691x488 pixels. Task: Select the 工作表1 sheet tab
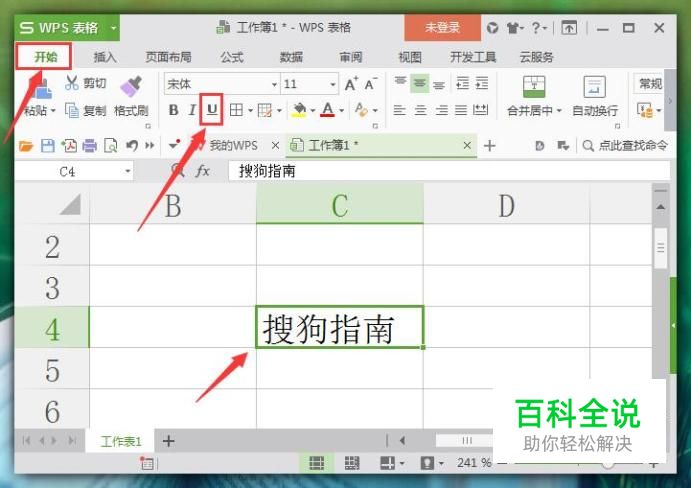click(121, 441)
